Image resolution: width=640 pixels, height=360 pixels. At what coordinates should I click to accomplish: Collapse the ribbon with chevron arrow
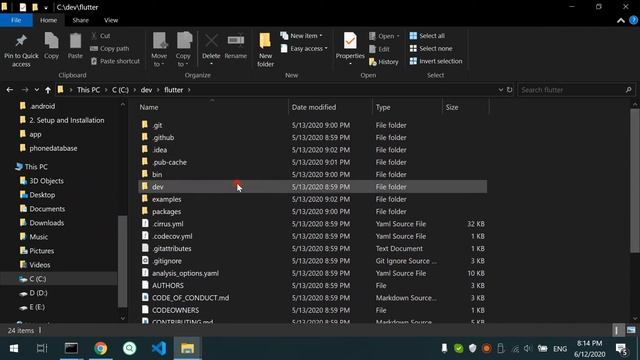620,20
